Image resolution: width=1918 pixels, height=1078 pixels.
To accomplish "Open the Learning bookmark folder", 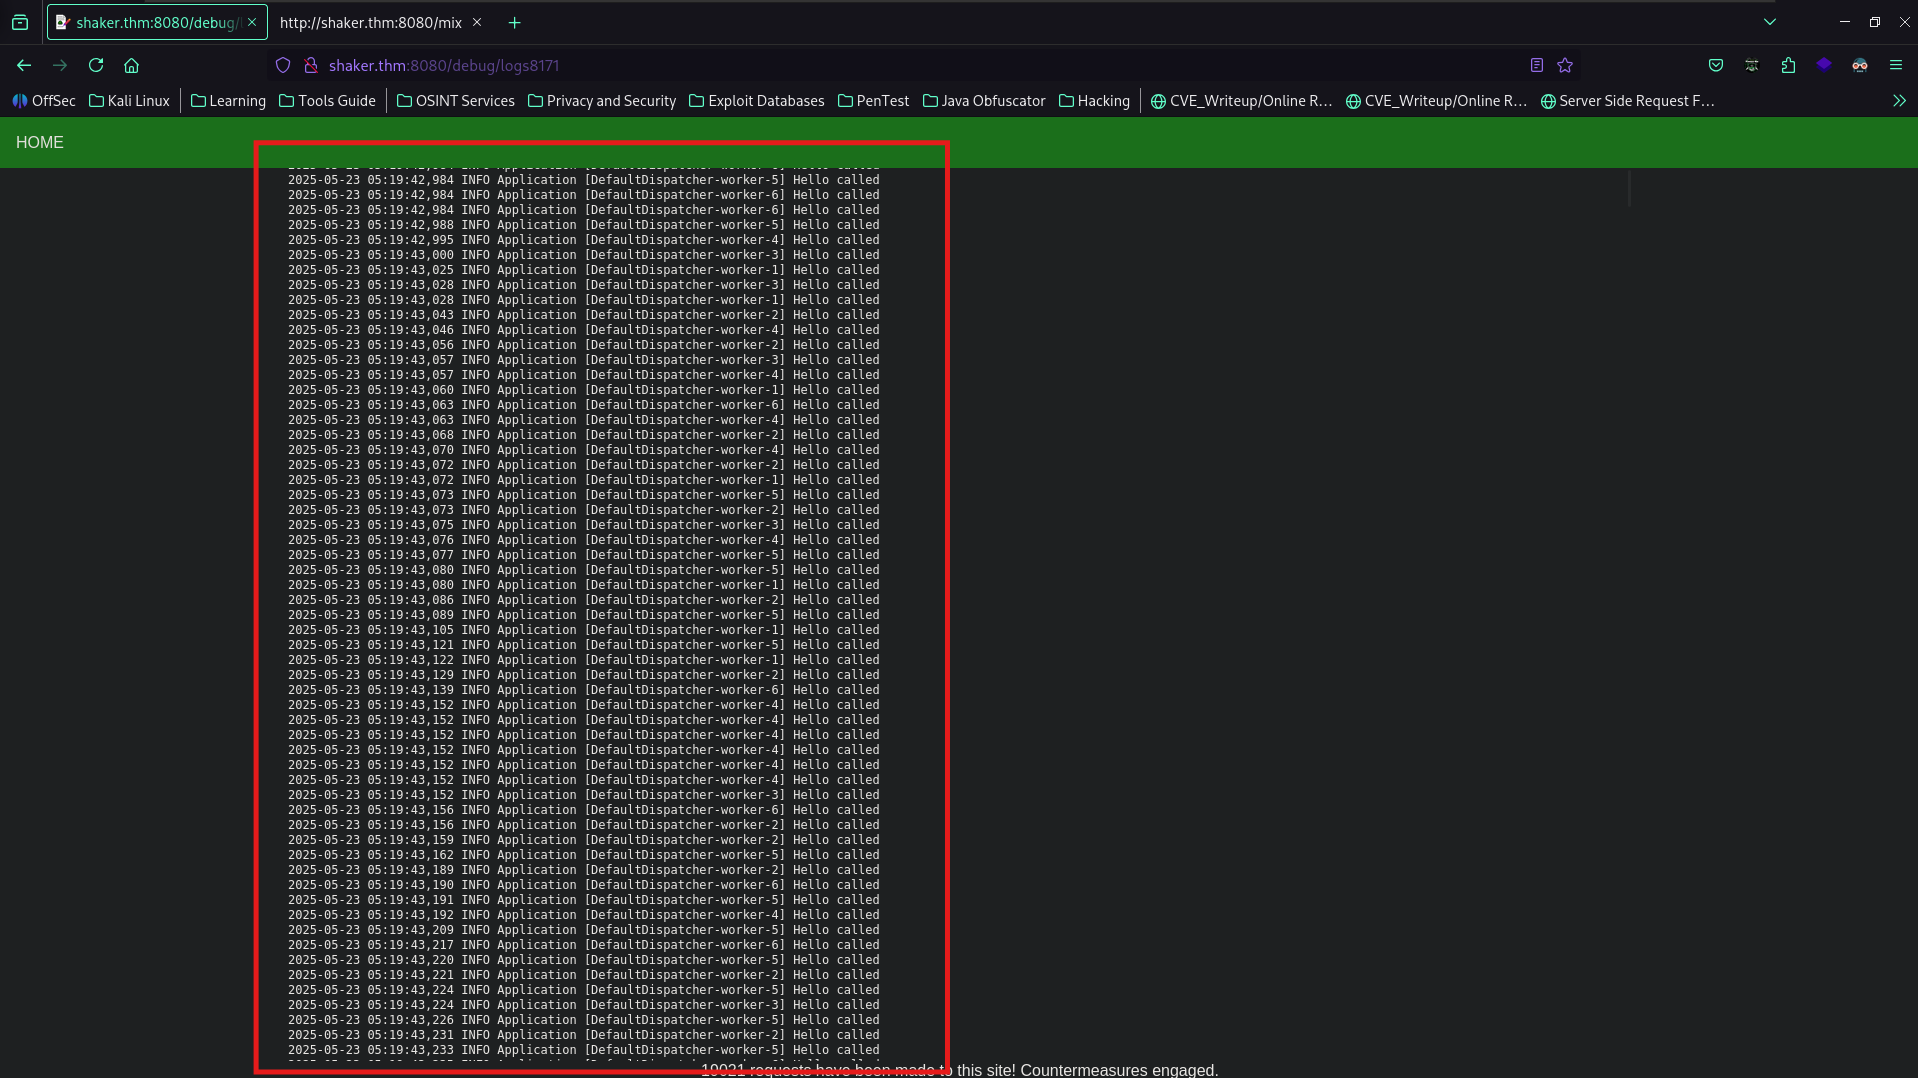I will click(x=228, y=101).
